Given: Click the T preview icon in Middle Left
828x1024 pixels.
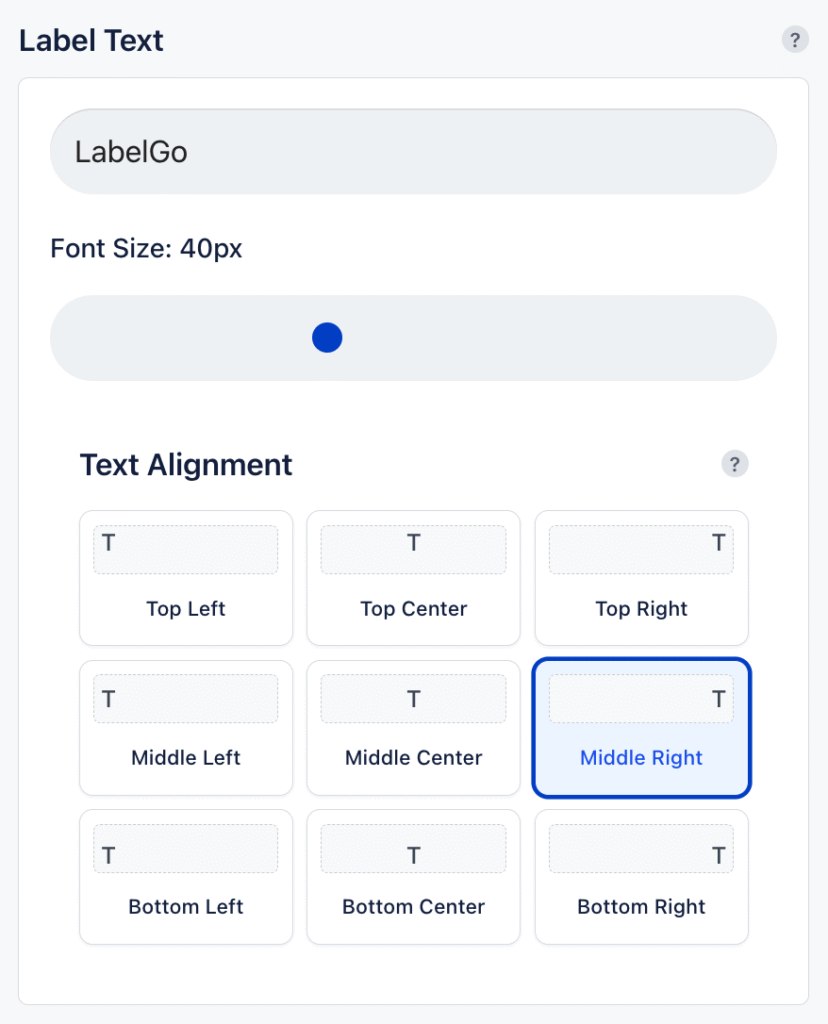Looking at the screenshot, I should 108,699.
